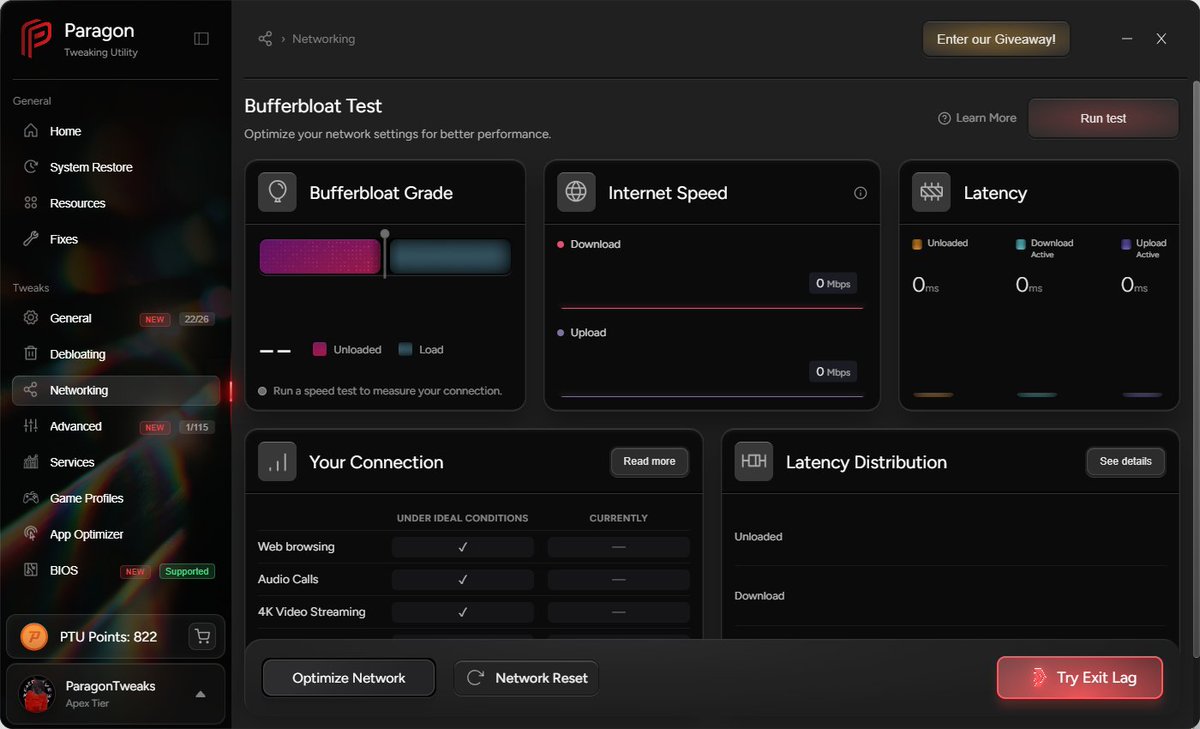Click Read more in Your Connection
Screen dimensions: 1200x729
pos(649,461)
